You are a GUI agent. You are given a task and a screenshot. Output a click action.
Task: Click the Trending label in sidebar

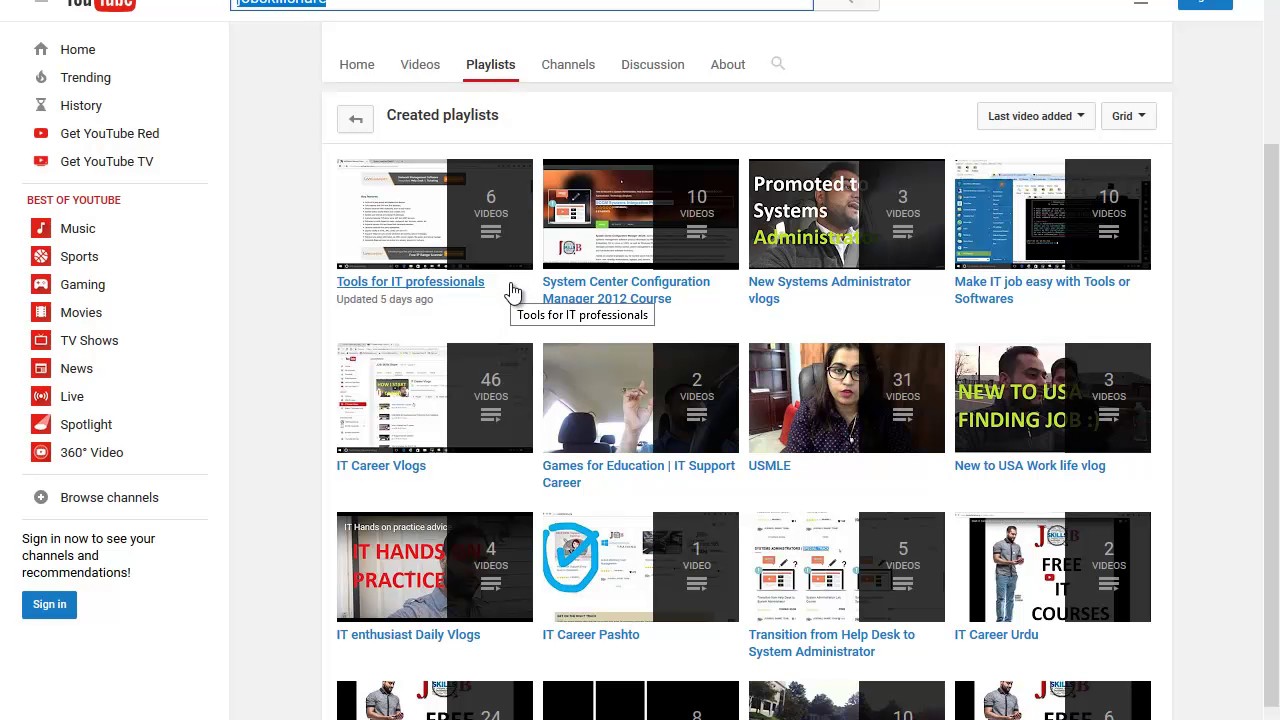(x=85, y=77)
